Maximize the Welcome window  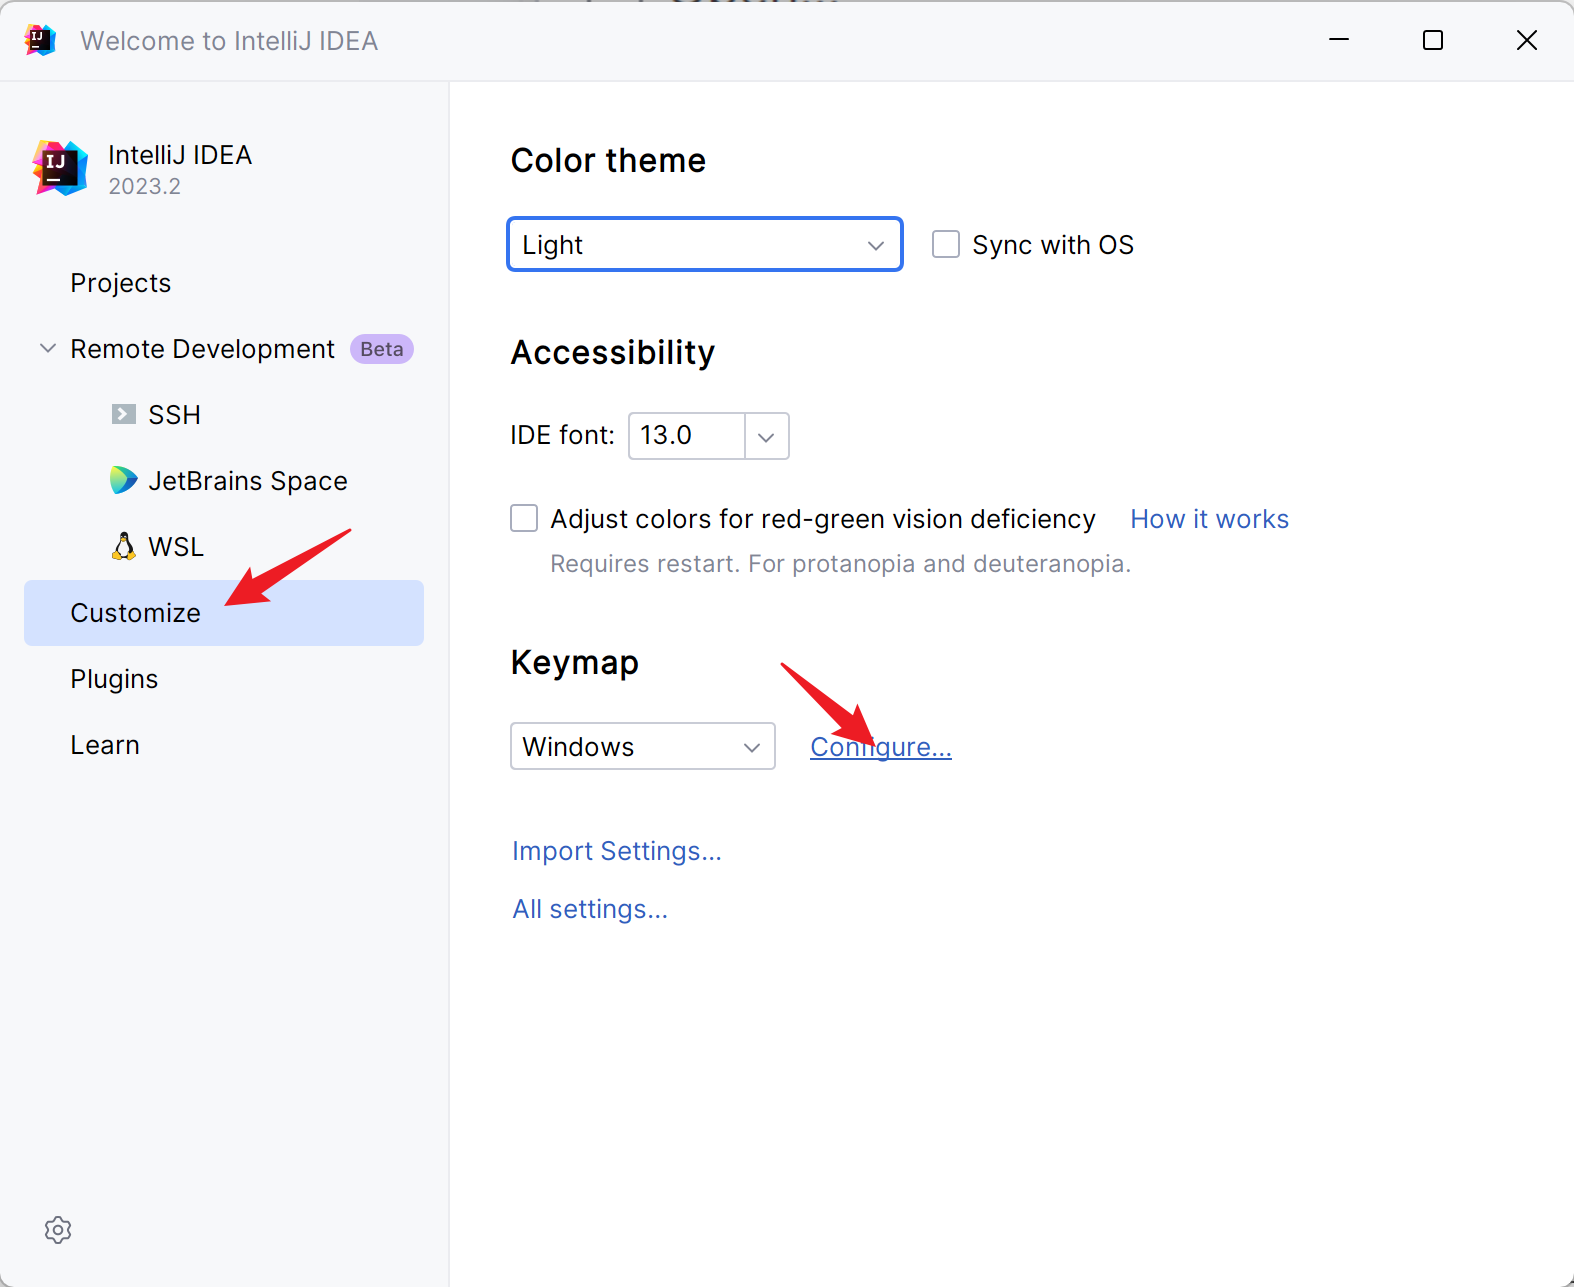(1433, 40)
